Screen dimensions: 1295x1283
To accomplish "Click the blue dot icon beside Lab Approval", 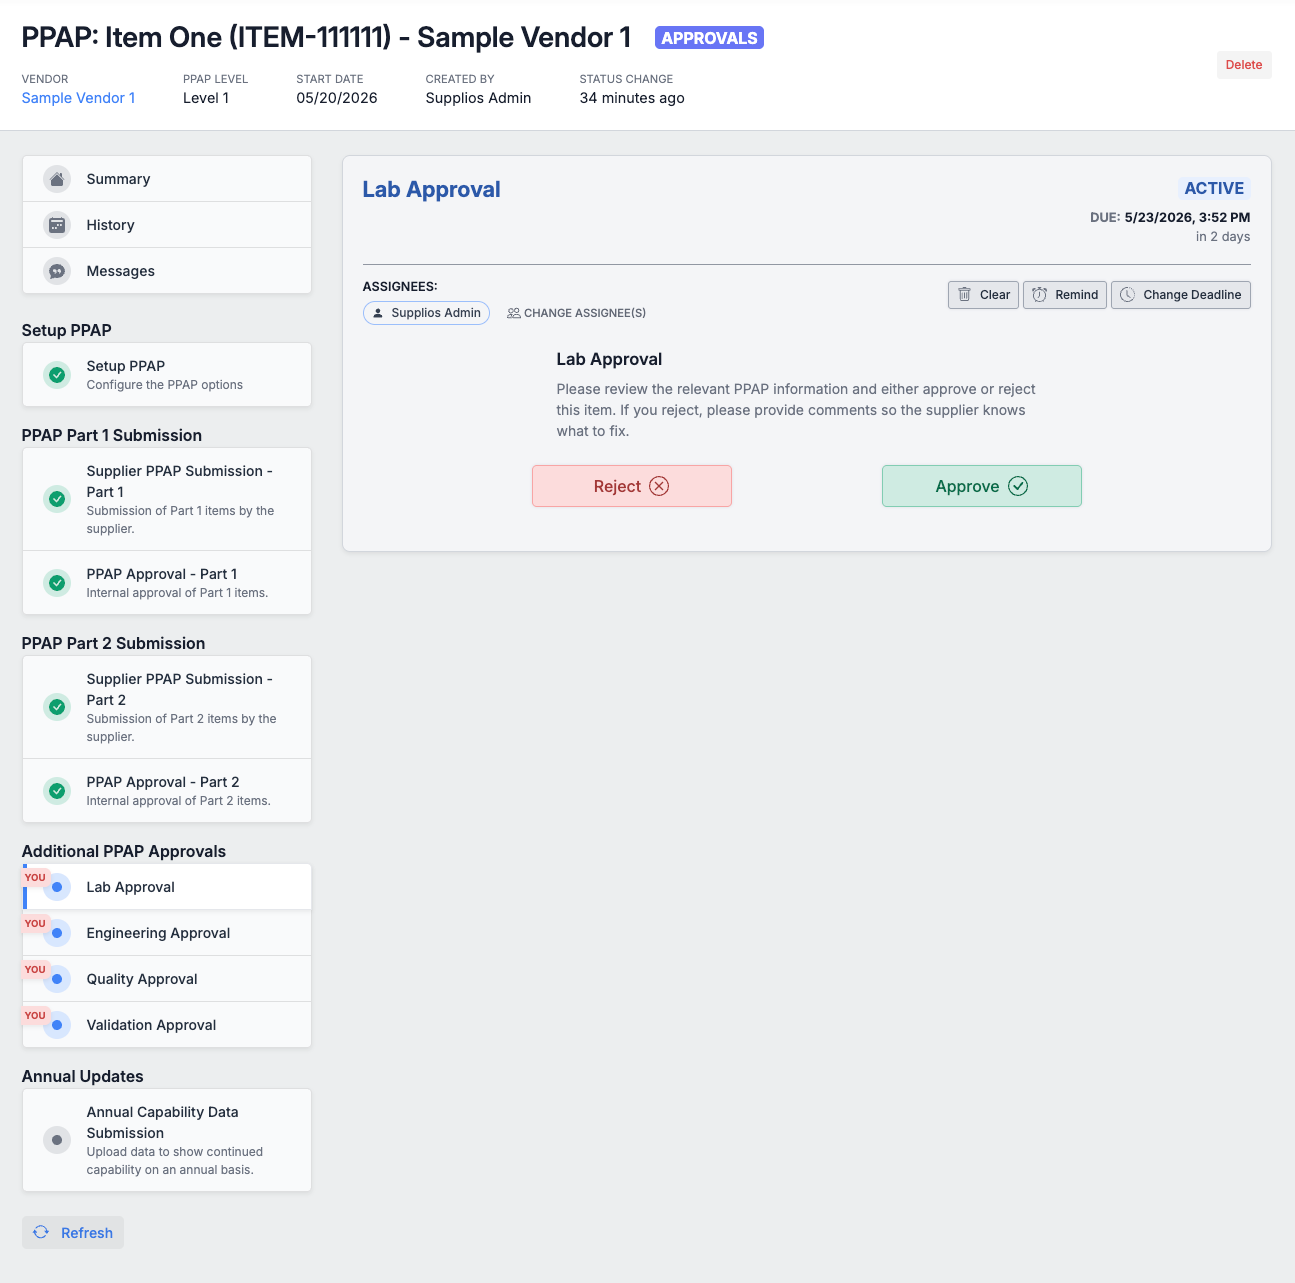I will [x=57, y=887].
